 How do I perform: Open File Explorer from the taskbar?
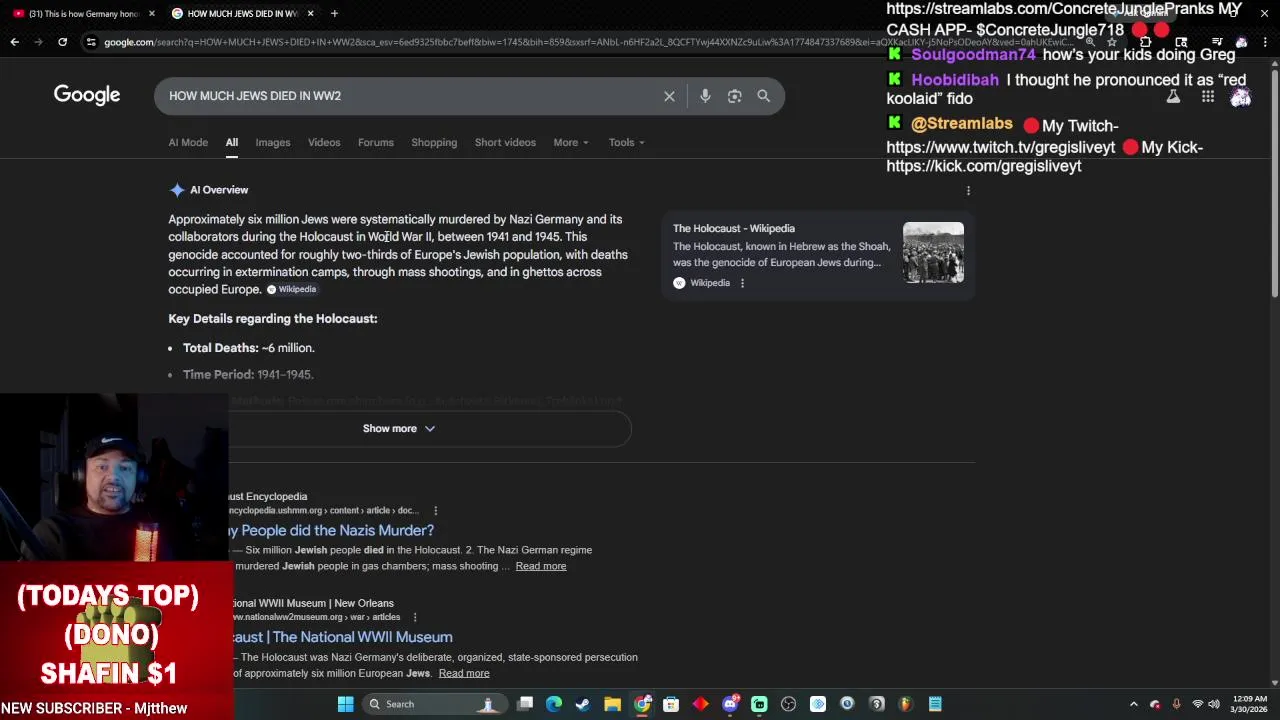pos(612,704)
